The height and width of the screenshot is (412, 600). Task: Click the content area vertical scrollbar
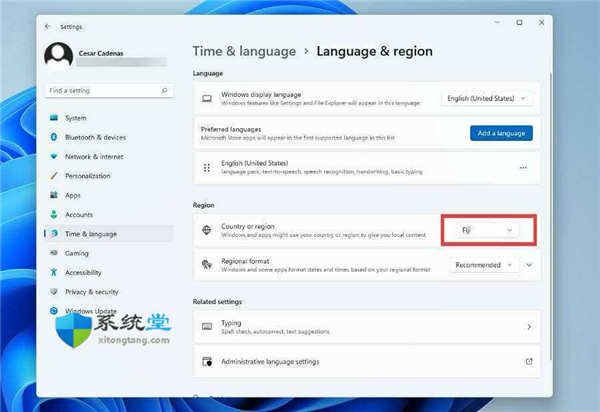click(551, 216)
